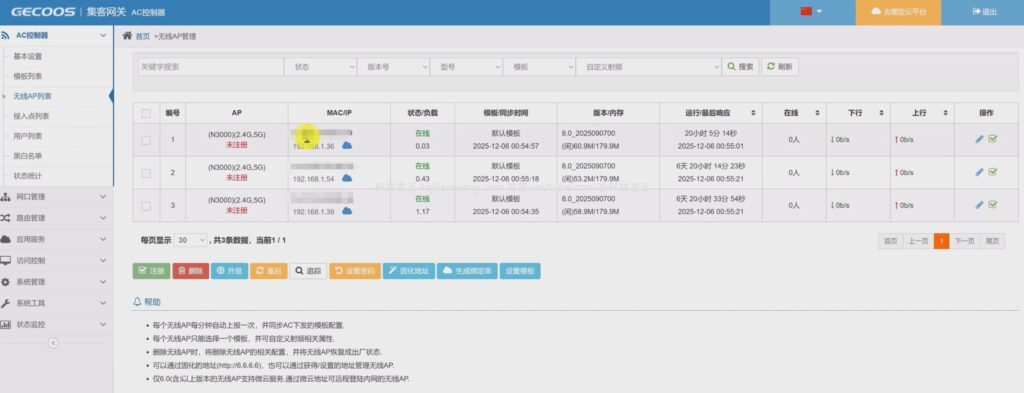Open 模板列表 in sidebar
1024x393 pixels.
click(x=27, y=76)
